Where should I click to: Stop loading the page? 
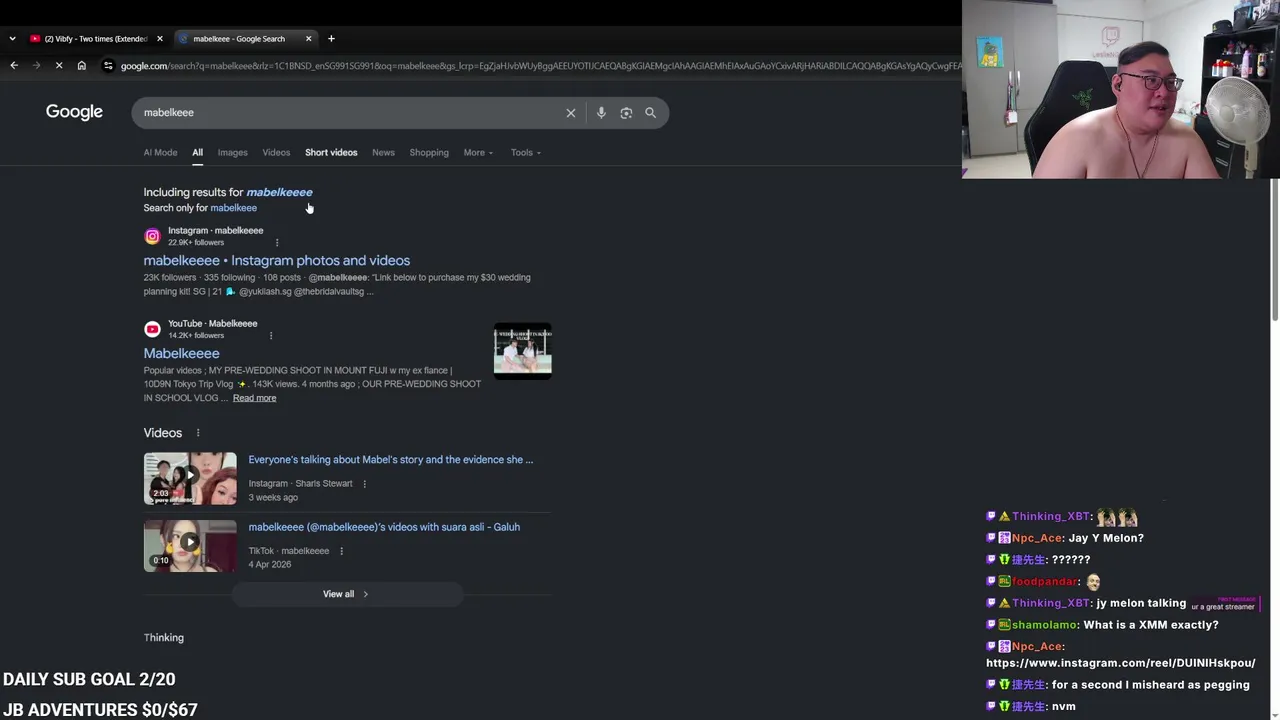click(59, 66)
